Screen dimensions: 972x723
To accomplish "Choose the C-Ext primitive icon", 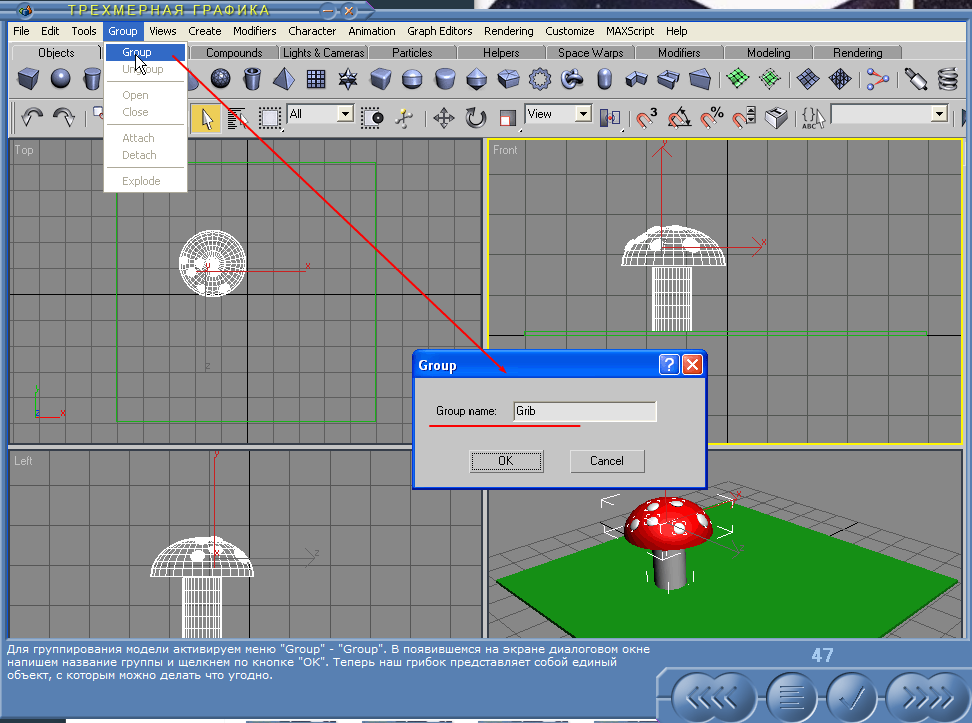I will pos(668,79).
